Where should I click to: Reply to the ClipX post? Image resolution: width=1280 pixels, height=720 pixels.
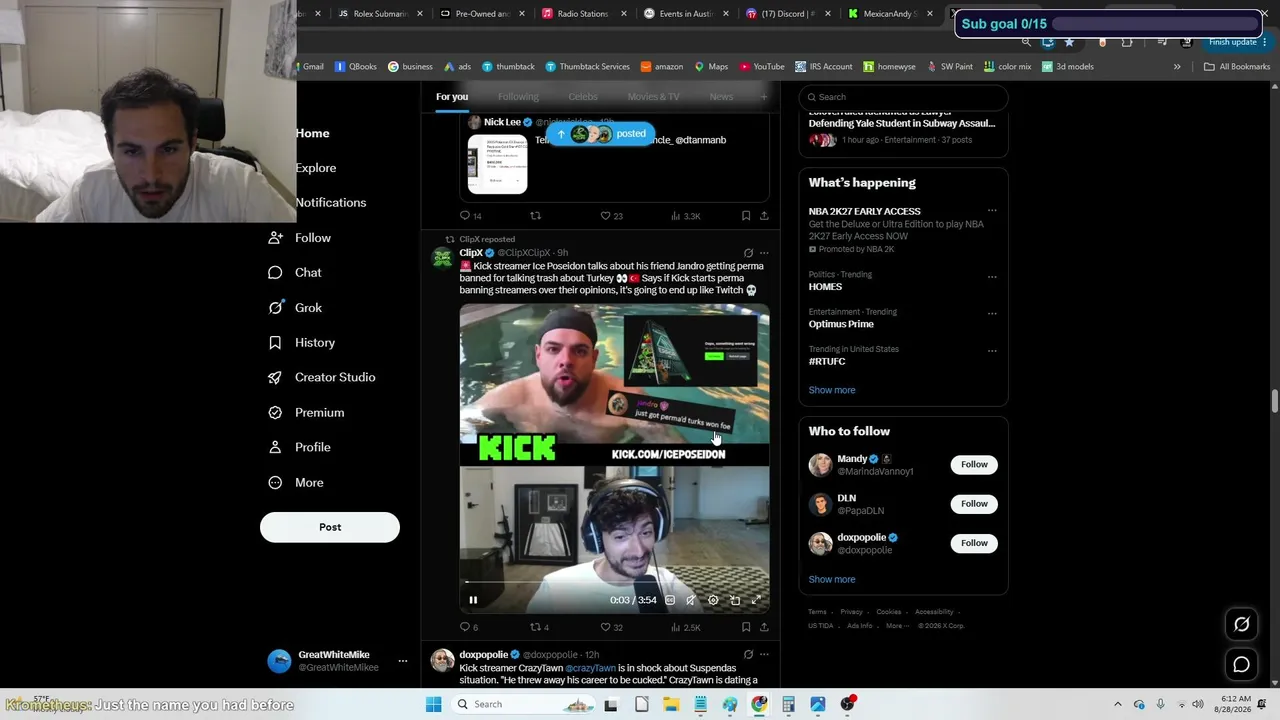pyautogui.click(x=468, y=628)
